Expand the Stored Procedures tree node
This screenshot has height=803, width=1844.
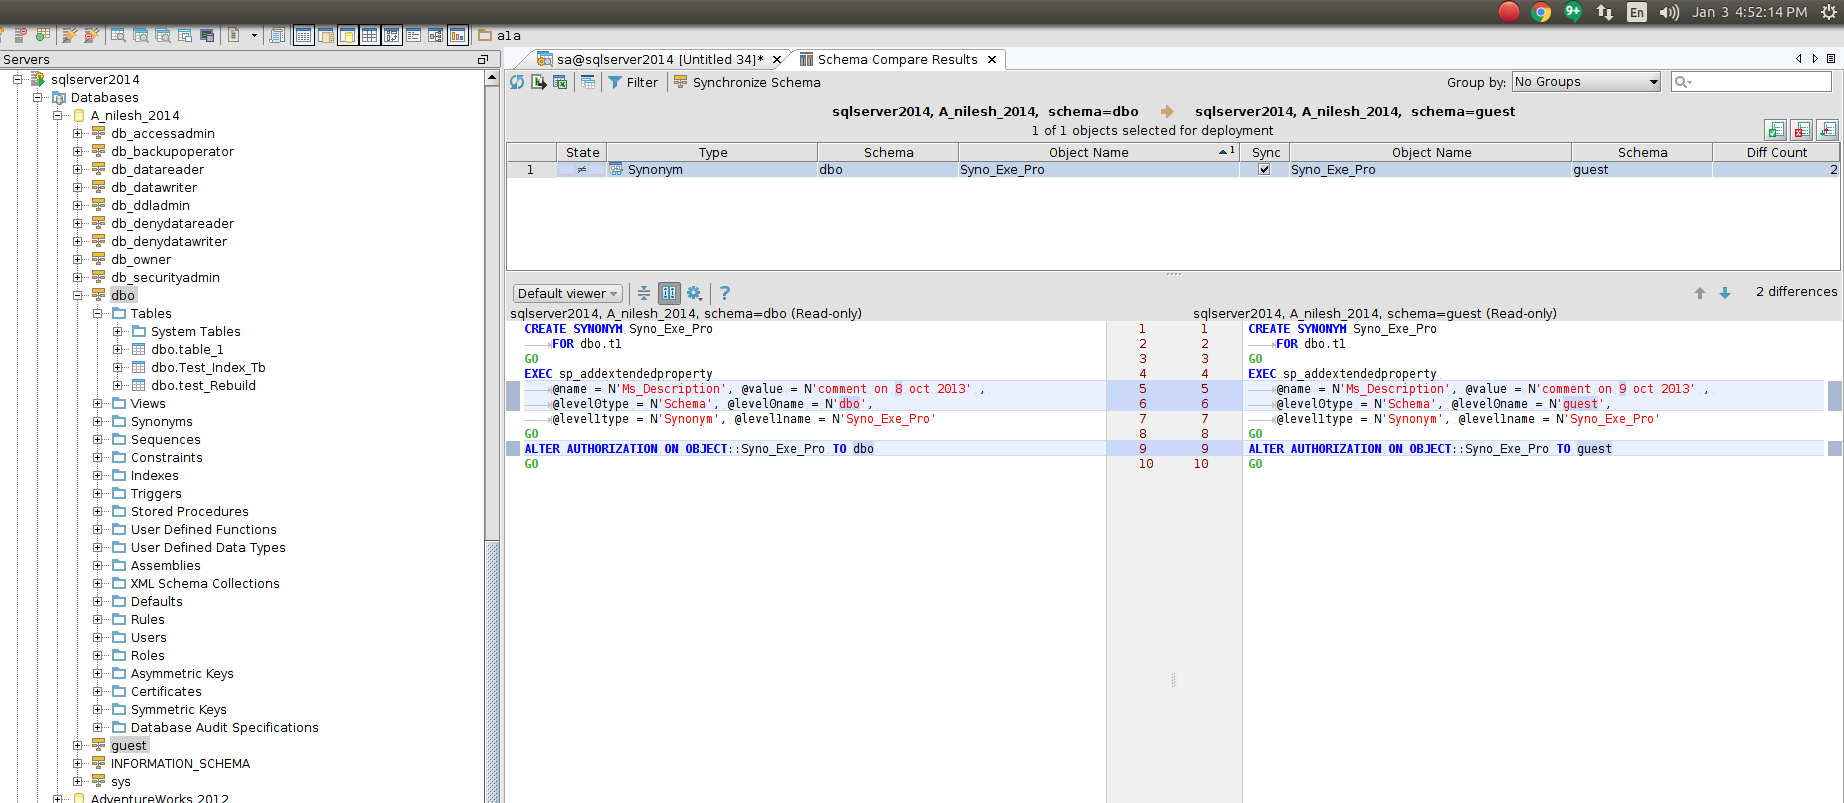(x=98, y=512)
